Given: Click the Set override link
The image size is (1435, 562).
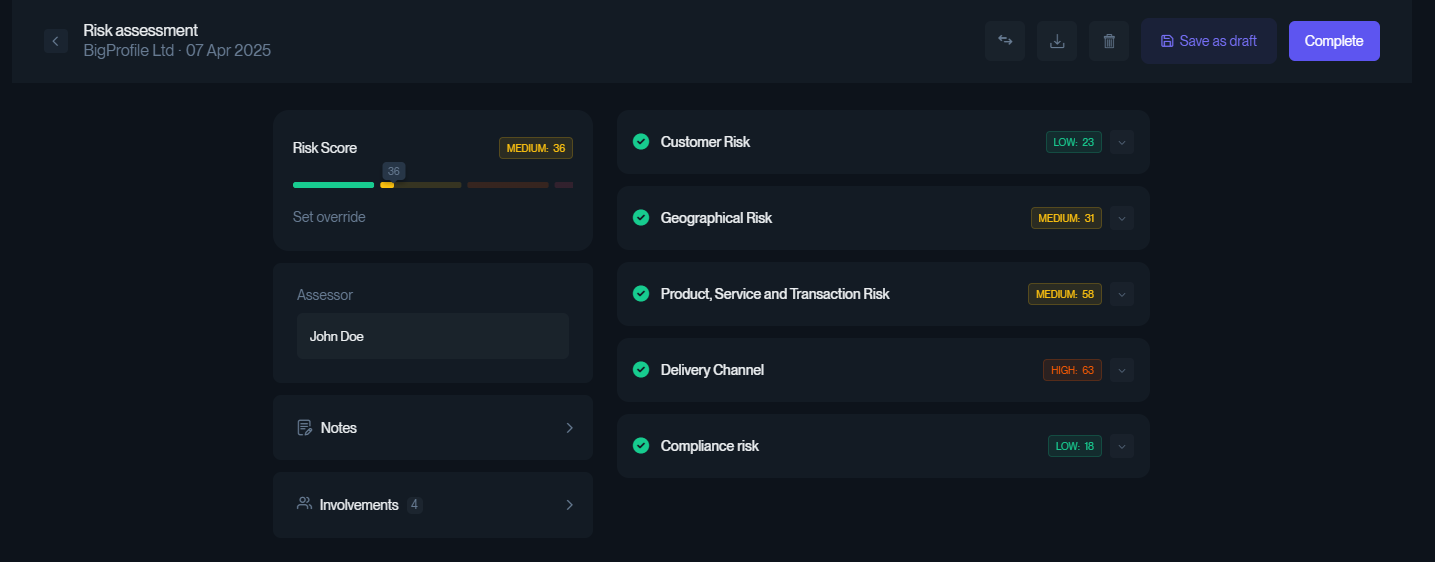Looking at the screenshot, I should pyautogui.click(x=329, y=217).
